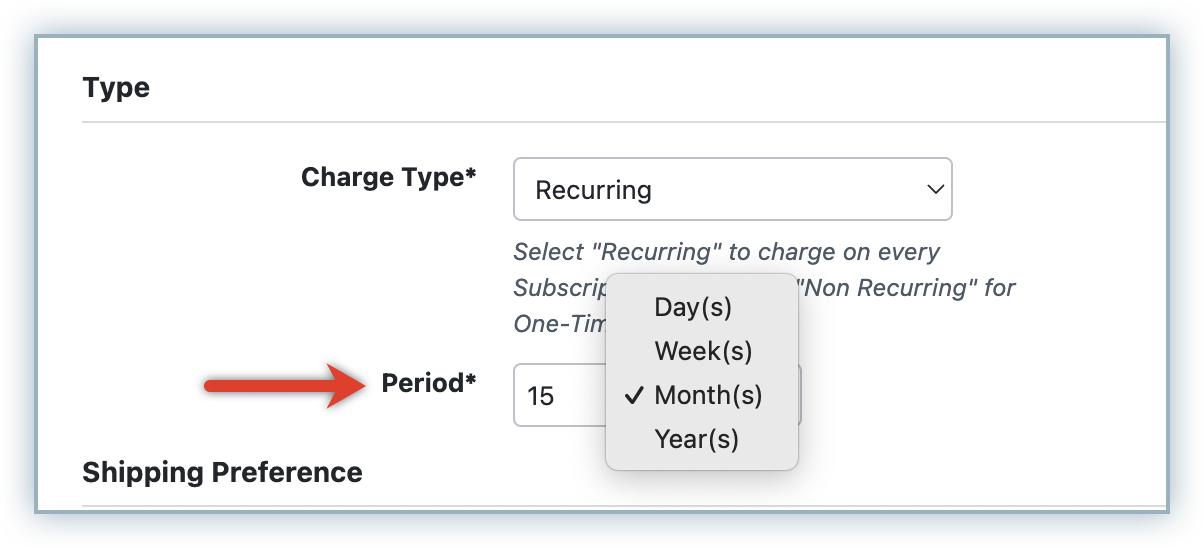Click the period unit select box edge
Image resolution: width=1204 pixels, height=548 pixels.
800,396
